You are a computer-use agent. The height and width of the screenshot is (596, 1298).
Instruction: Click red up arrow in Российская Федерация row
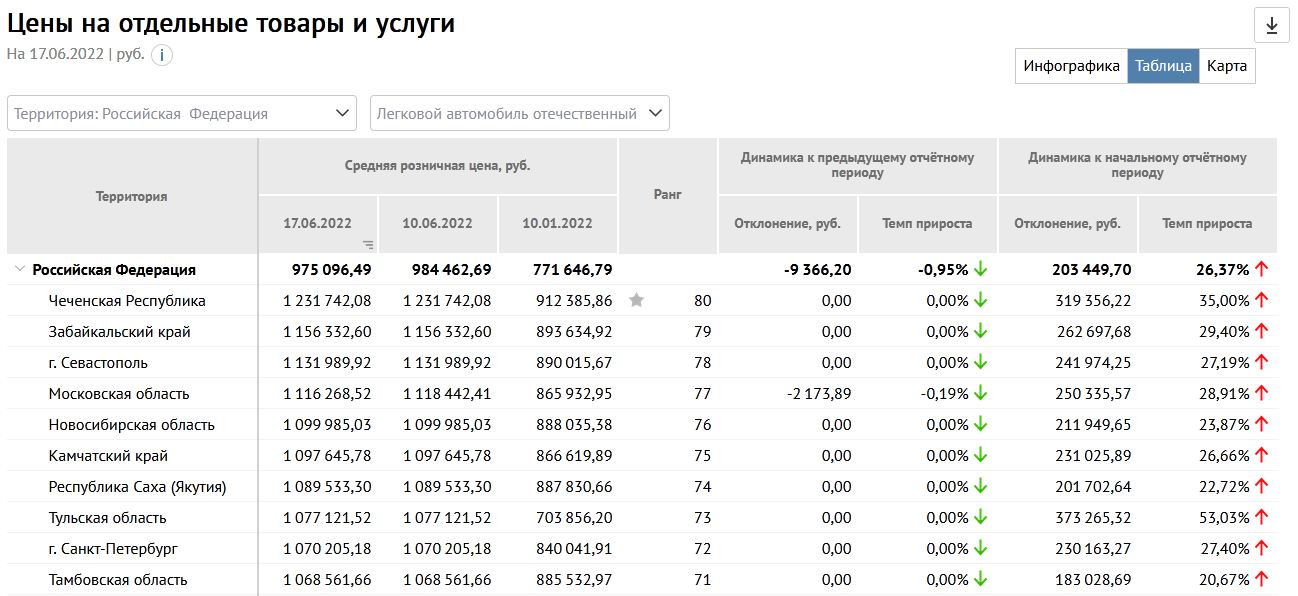(x=1261, y=269)
